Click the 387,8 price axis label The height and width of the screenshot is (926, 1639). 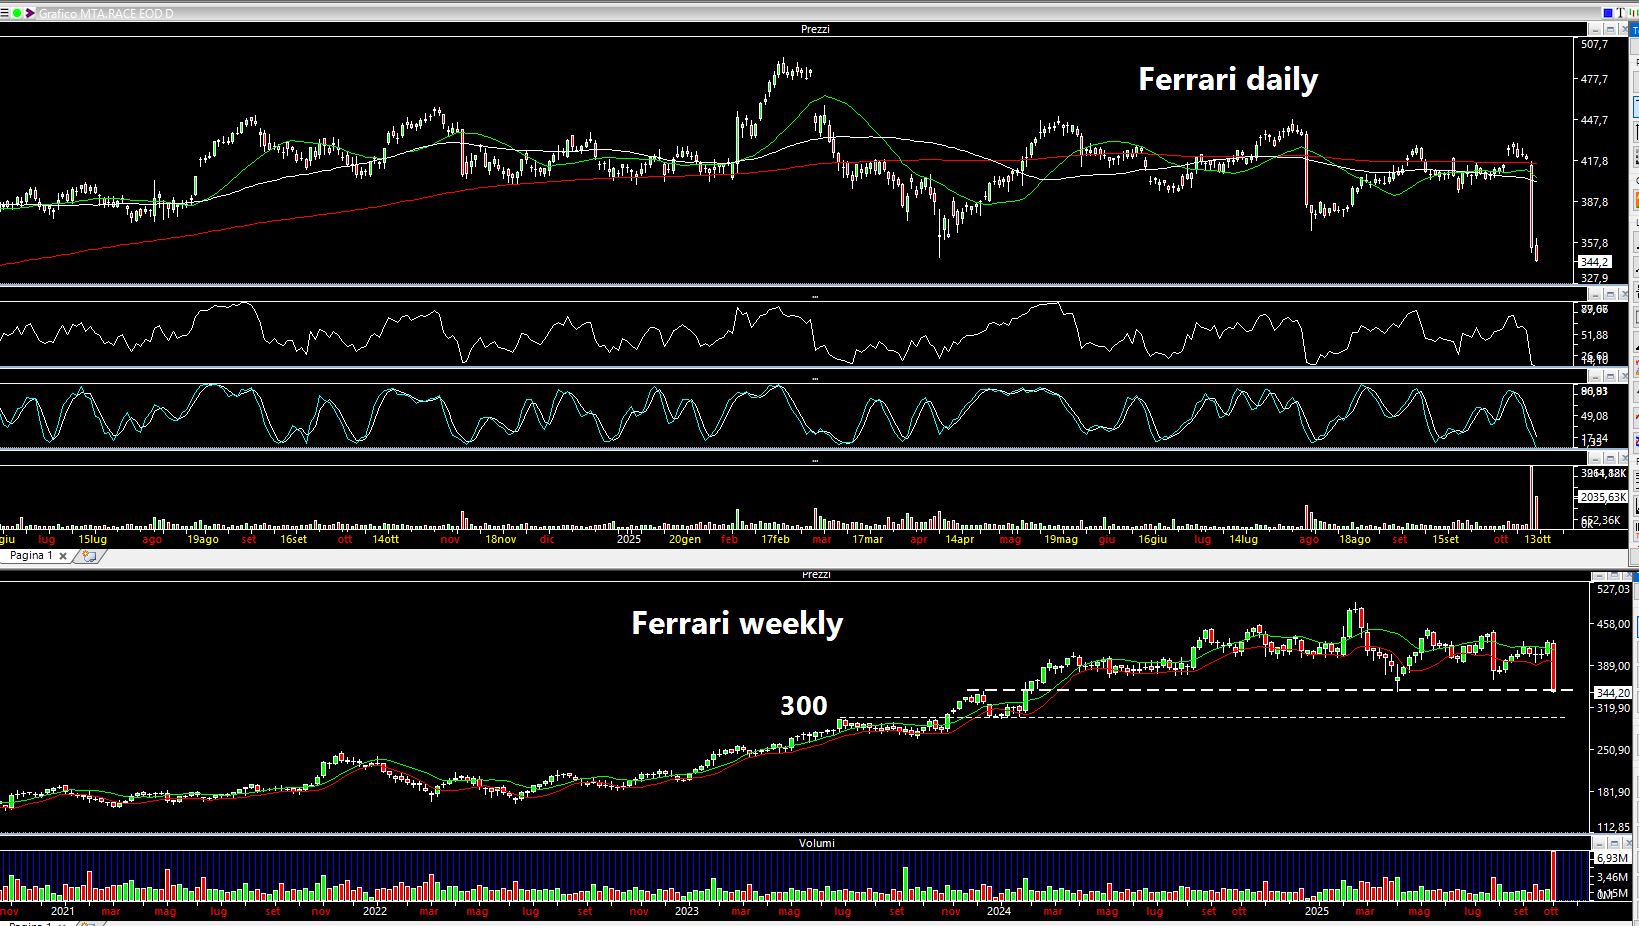[1594, 202]
